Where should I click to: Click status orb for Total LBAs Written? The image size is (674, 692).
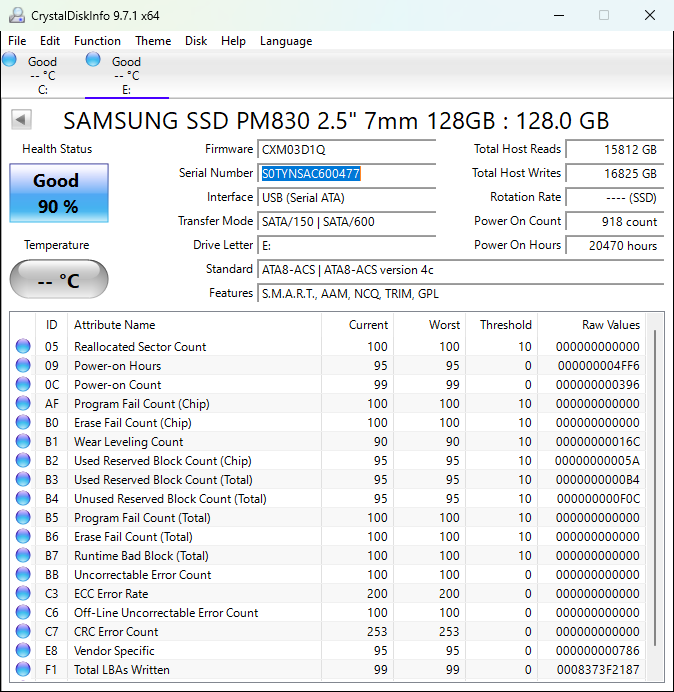coord(23,669)
